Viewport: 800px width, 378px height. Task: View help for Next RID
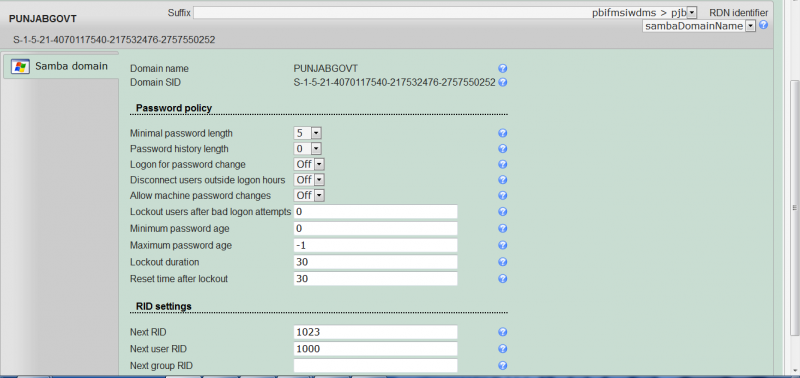(503, 332)
